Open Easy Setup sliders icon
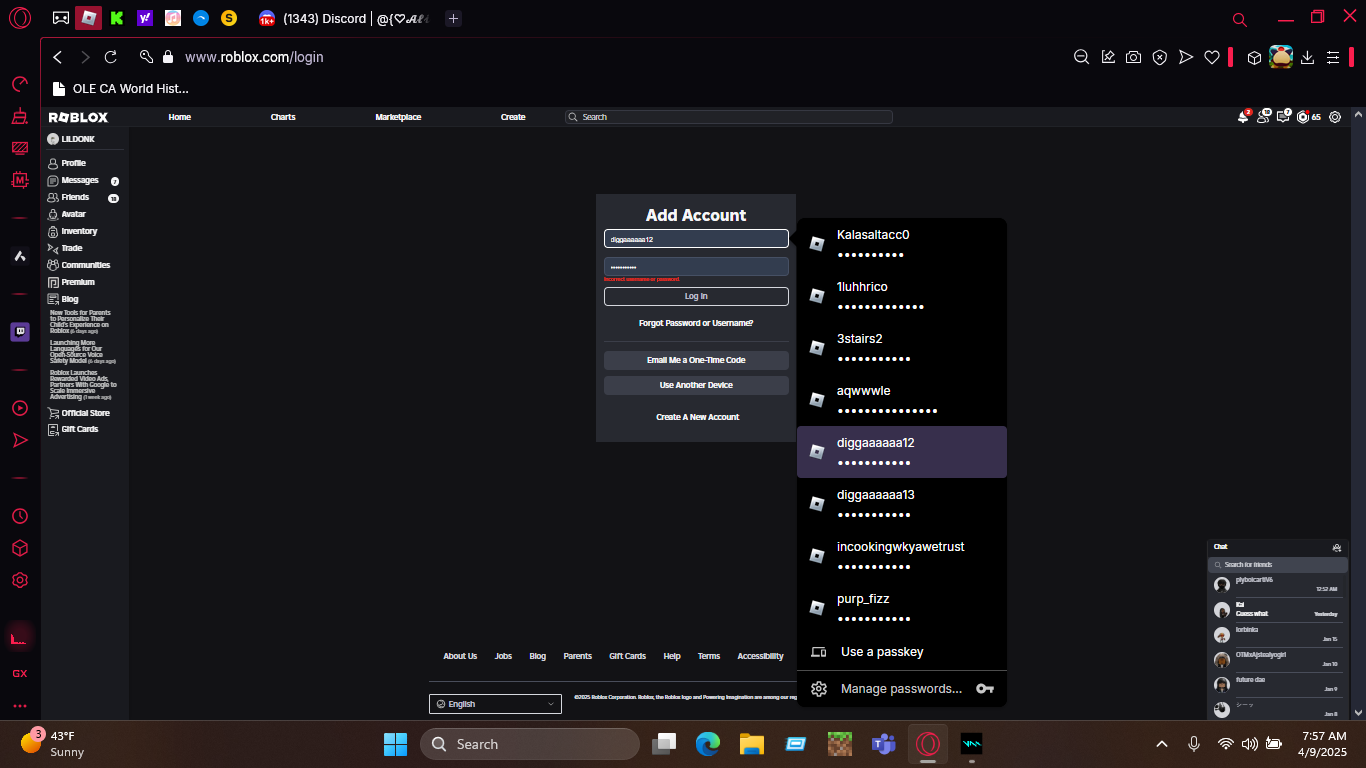 pyautogui.click(x=1333, y=57)
